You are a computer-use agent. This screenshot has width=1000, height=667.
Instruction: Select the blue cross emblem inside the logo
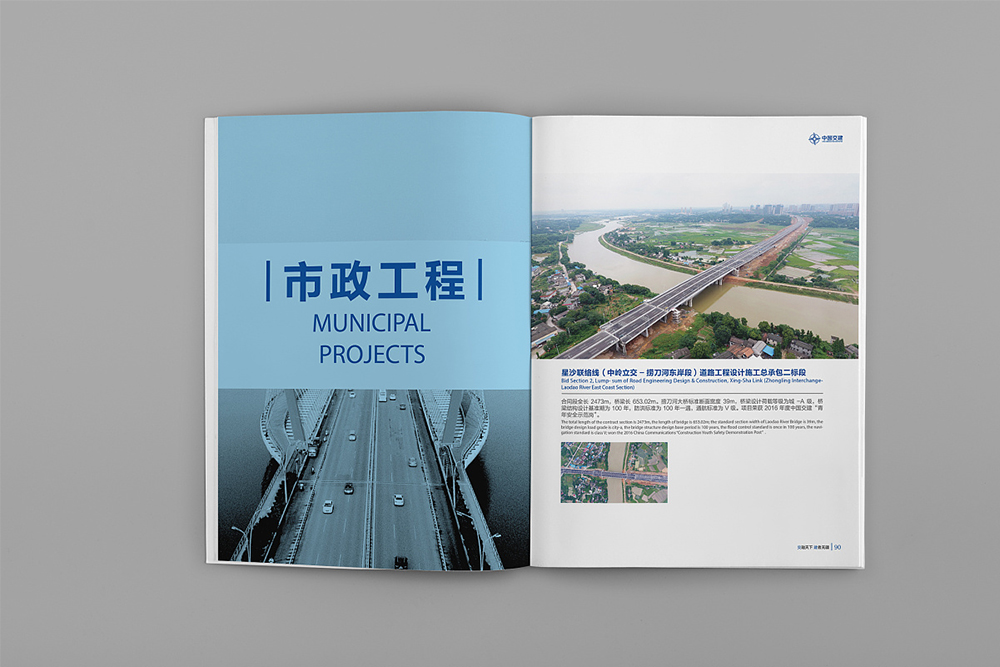(813, 138)
